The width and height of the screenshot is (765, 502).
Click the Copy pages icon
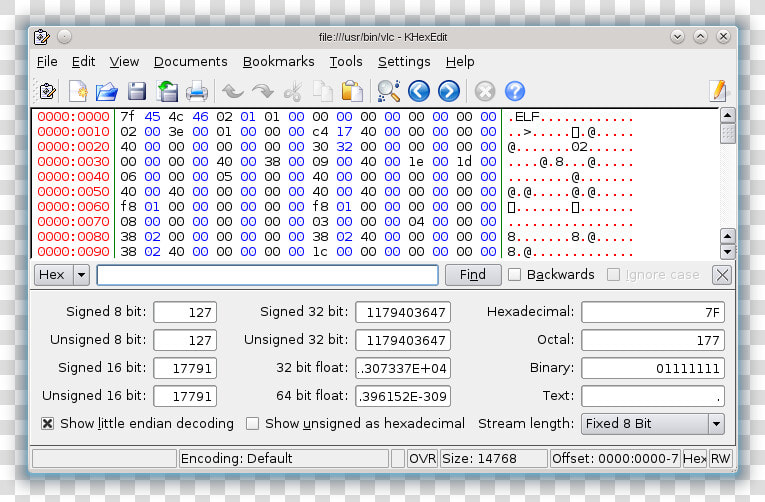(322, 91)
